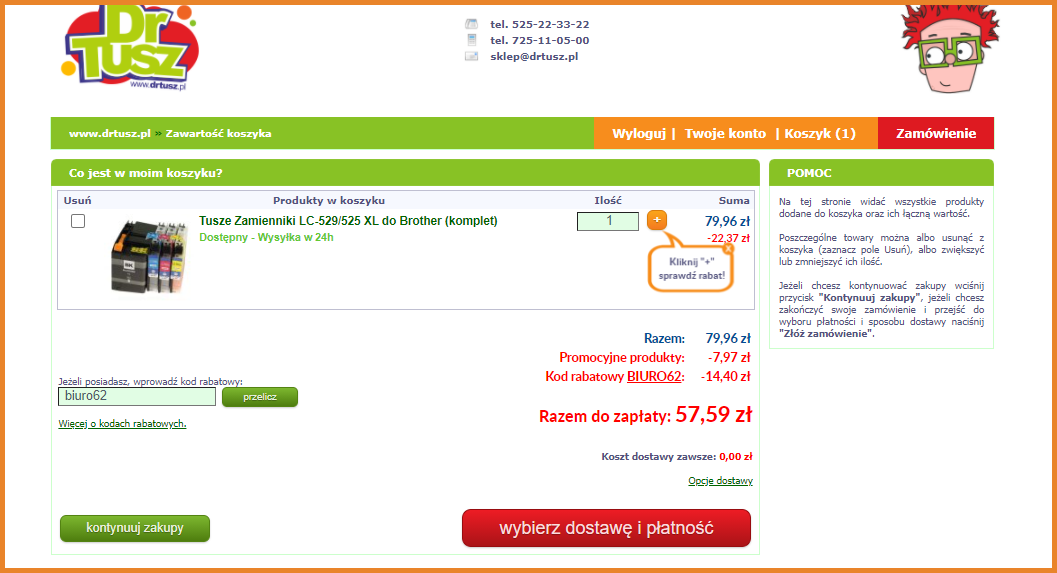Click the 'Zawartość koszyka' breadcrumb

coord(218,133)
